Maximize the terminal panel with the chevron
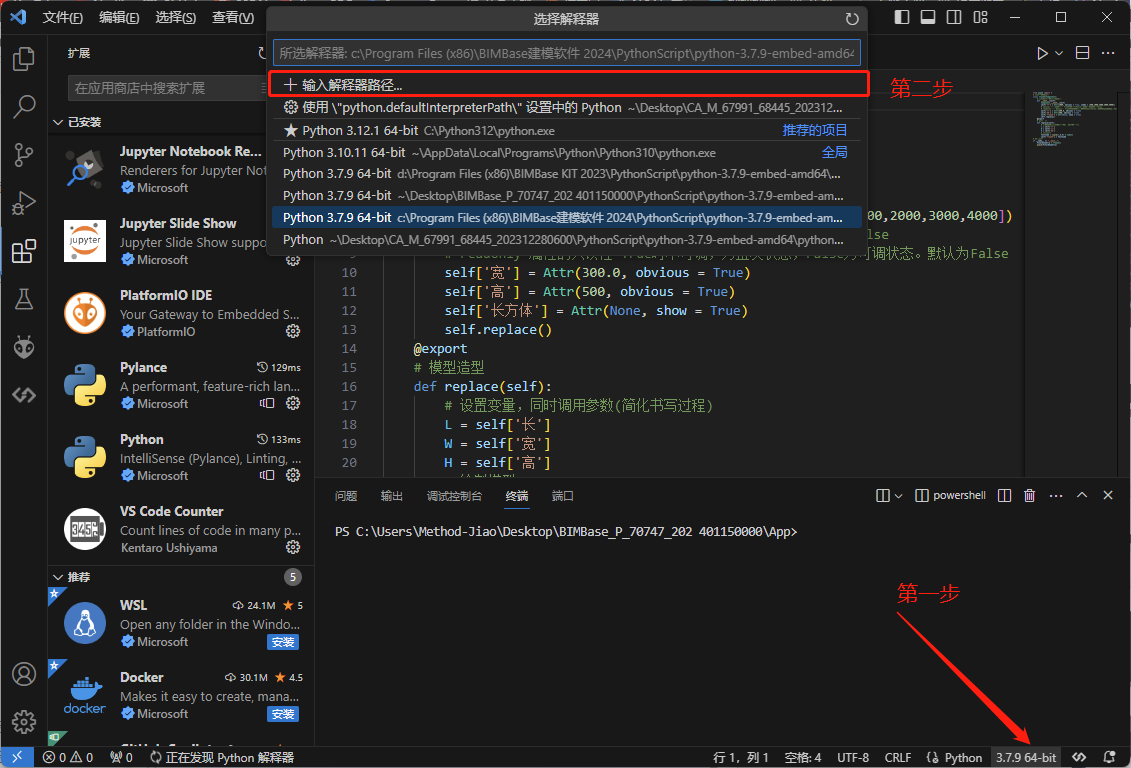 click(x=1082, y=495)
